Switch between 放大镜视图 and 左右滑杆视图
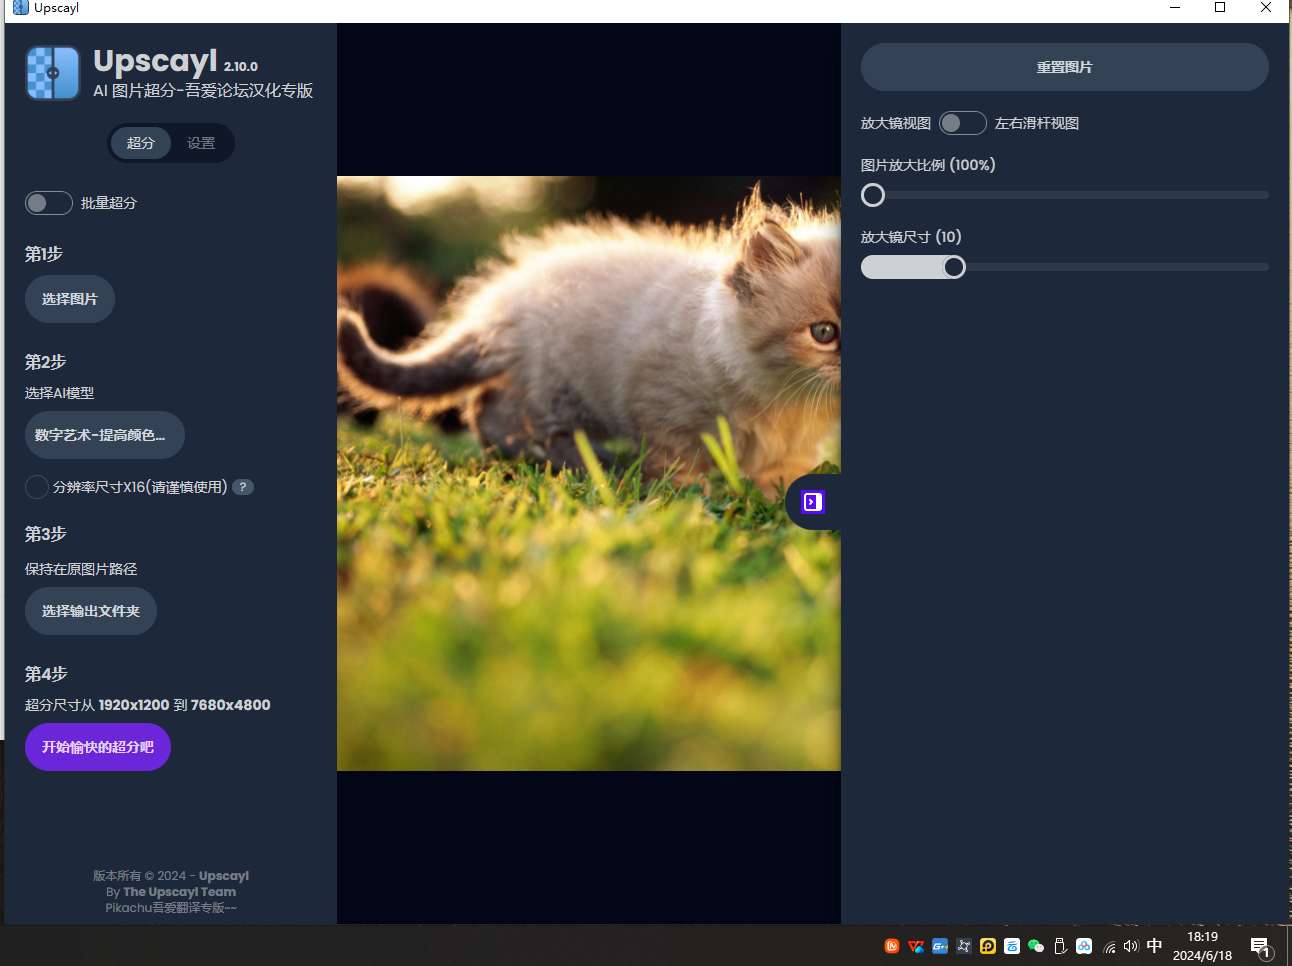Screen dimensions: 1292x966 [x=962, y=123]
